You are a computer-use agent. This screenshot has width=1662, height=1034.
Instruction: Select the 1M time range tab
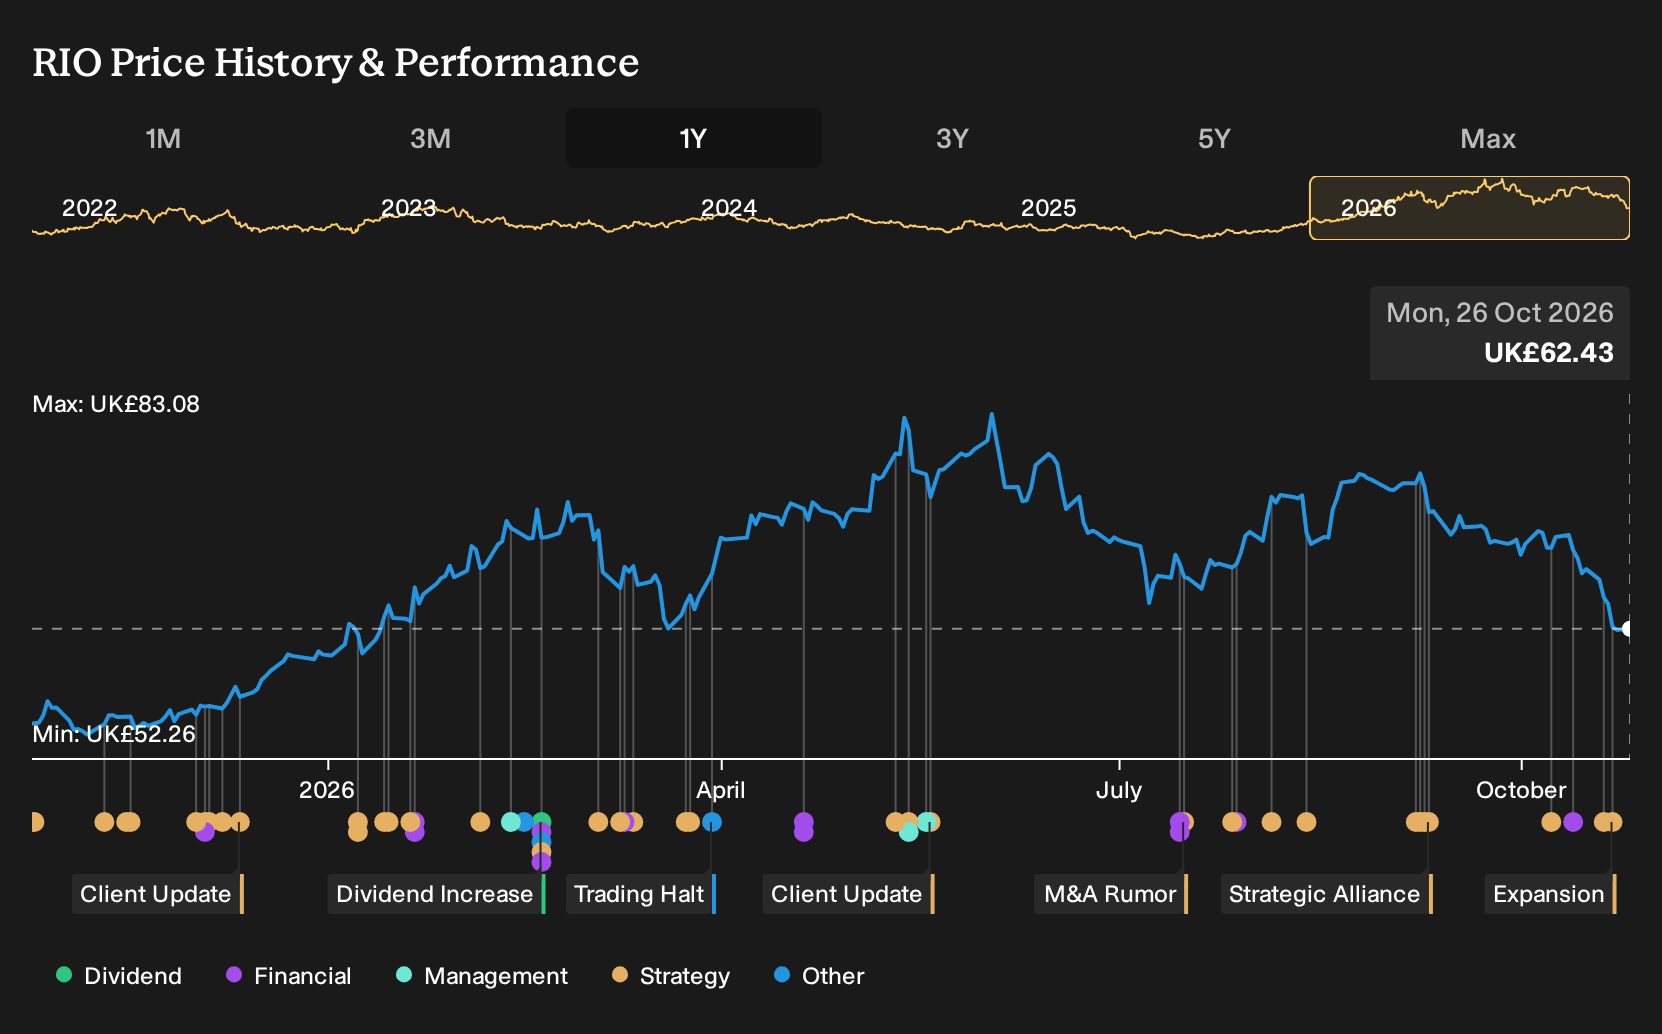pyautogui.click(x=163, y=138)
